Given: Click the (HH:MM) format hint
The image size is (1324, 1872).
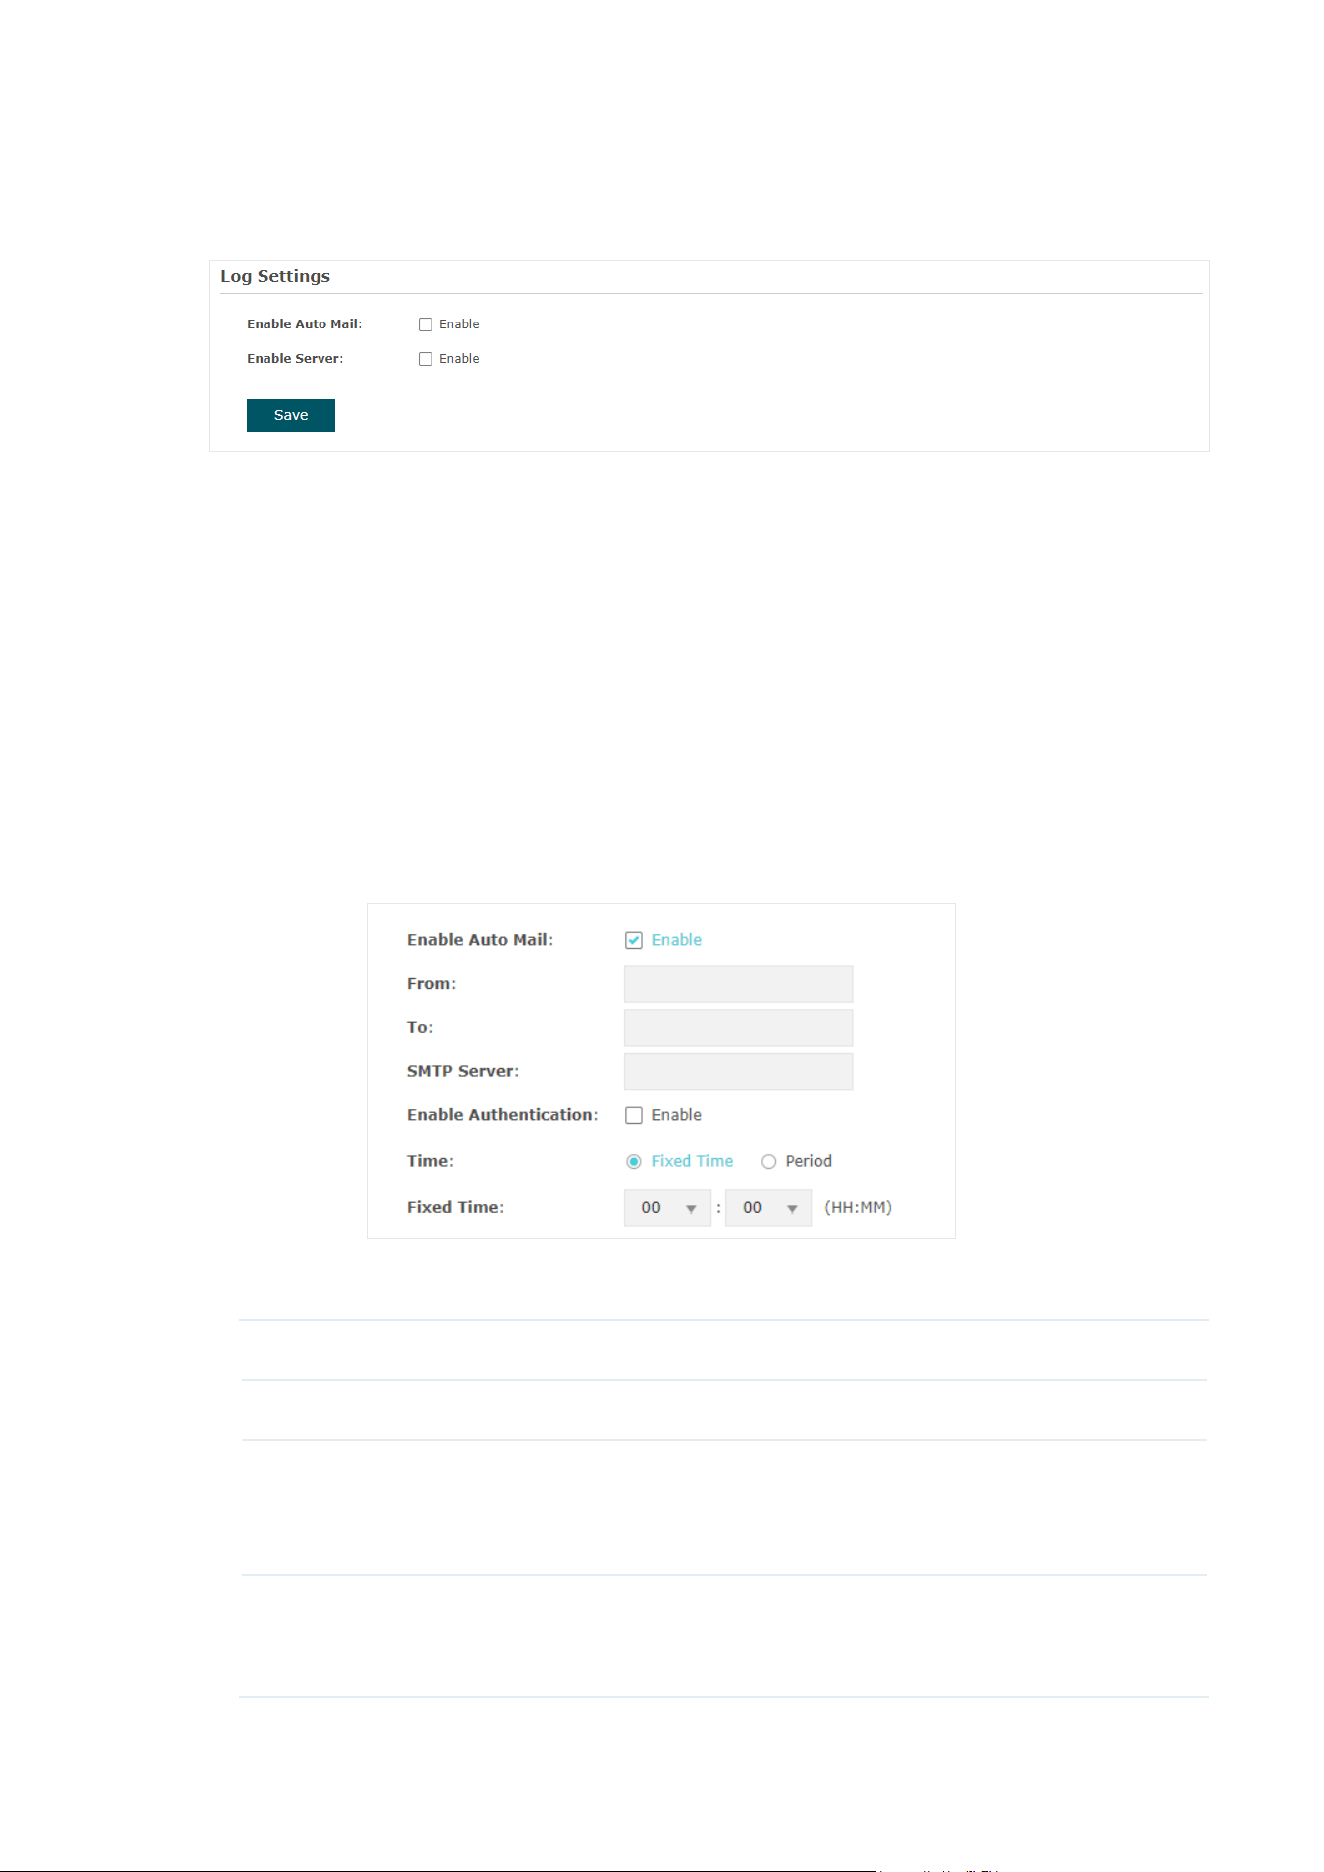Looking at the screenshot, I should coord(858,1208).
